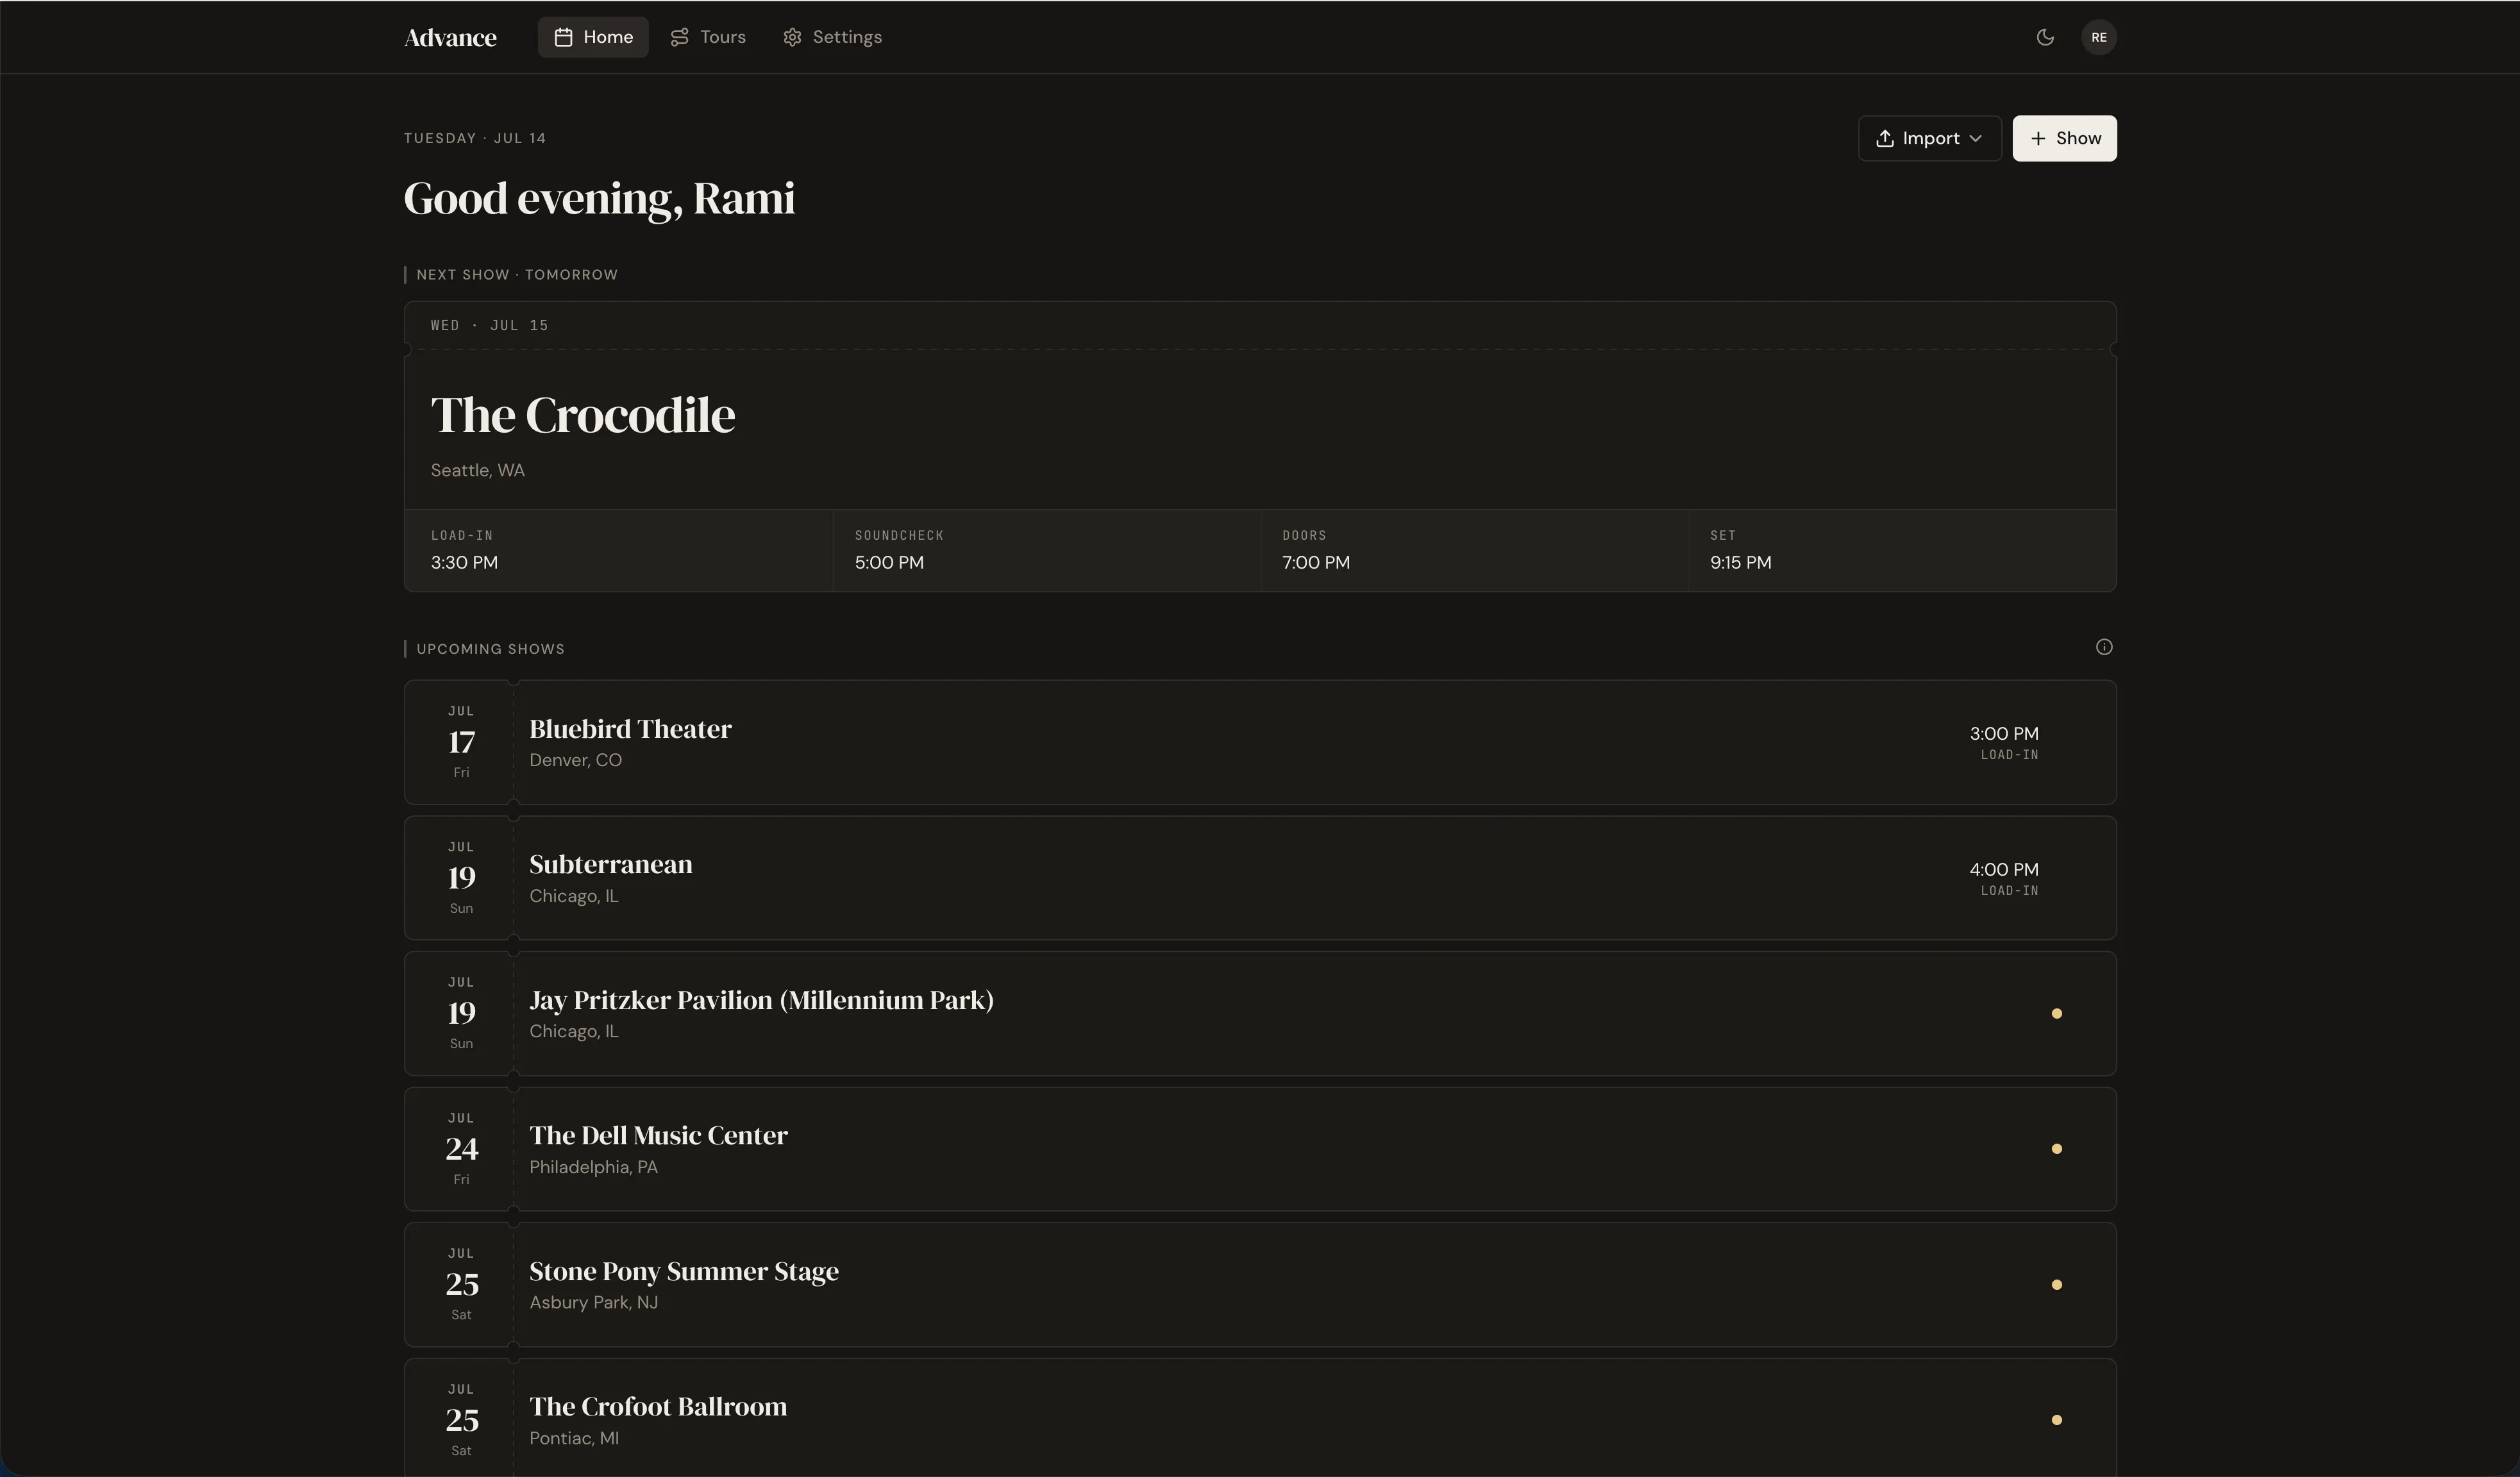The width and height of the screenshot is (2520, 1477).
Task: Go to the Home tab
Action: click(x=593, y=37)
